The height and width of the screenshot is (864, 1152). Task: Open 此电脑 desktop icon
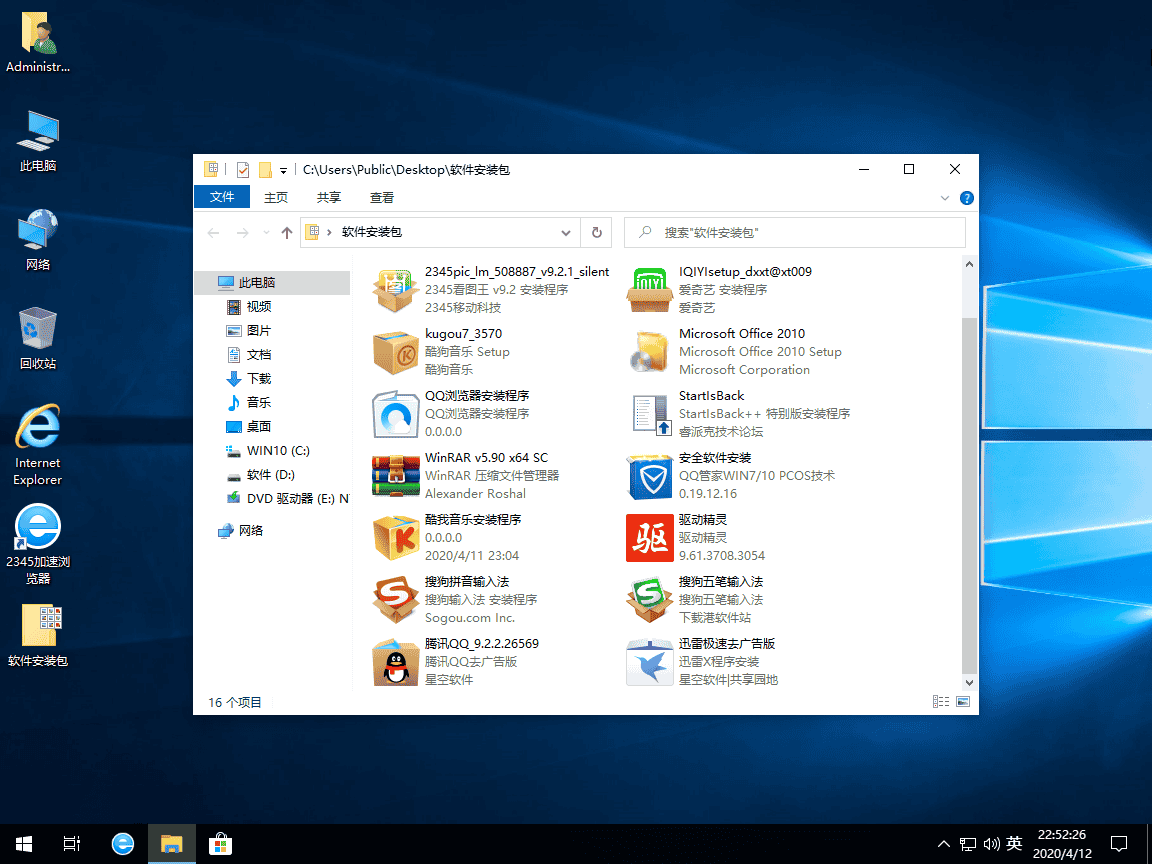(38, 141)
